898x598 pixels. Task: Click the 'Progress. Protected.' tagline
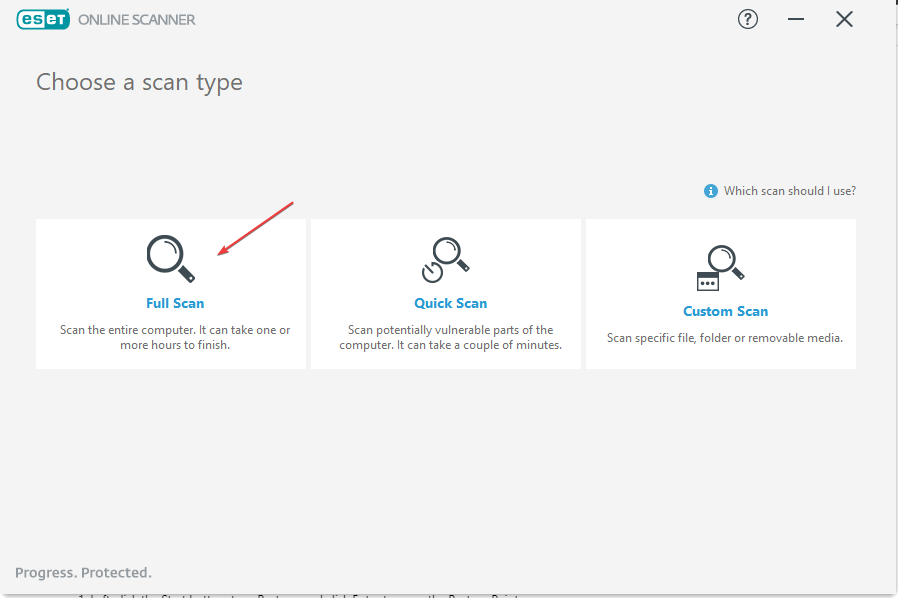tap(84, 573)
